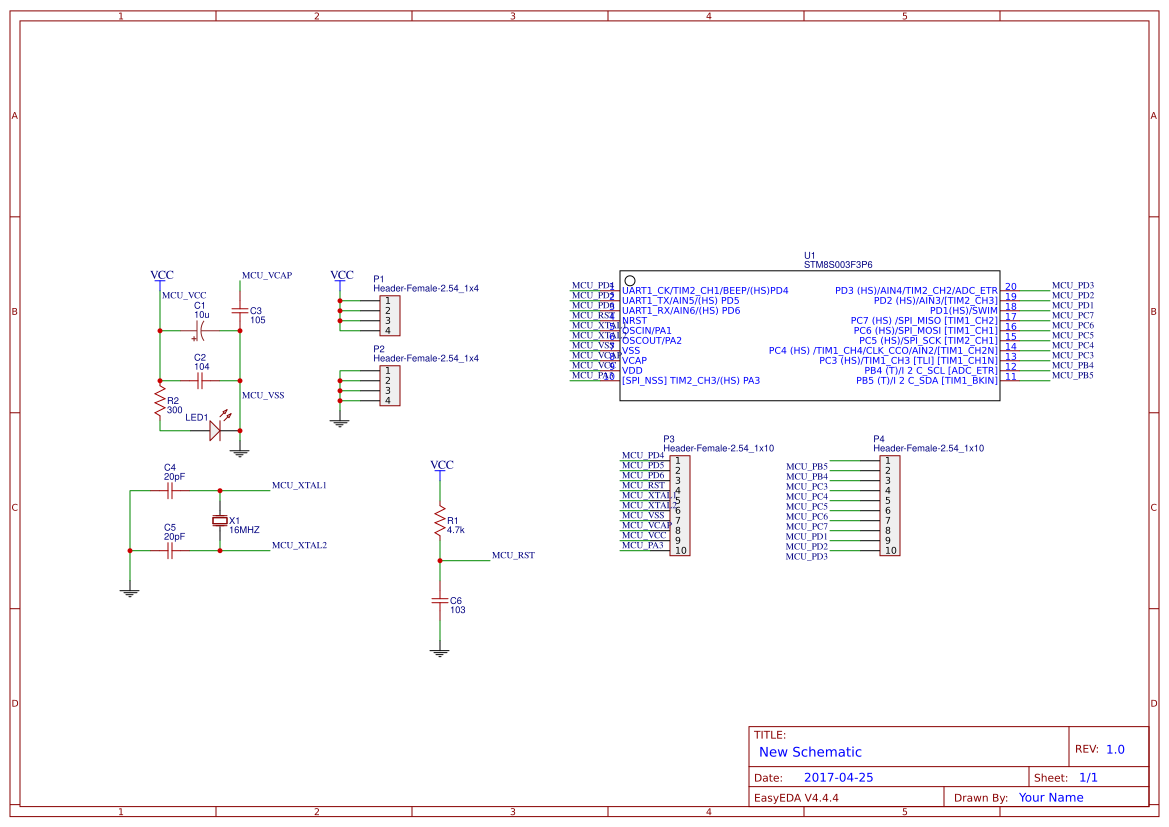Select the P4 1x10 header body
This screenshot has width=1169, height=827.
(x=889, y=506)
